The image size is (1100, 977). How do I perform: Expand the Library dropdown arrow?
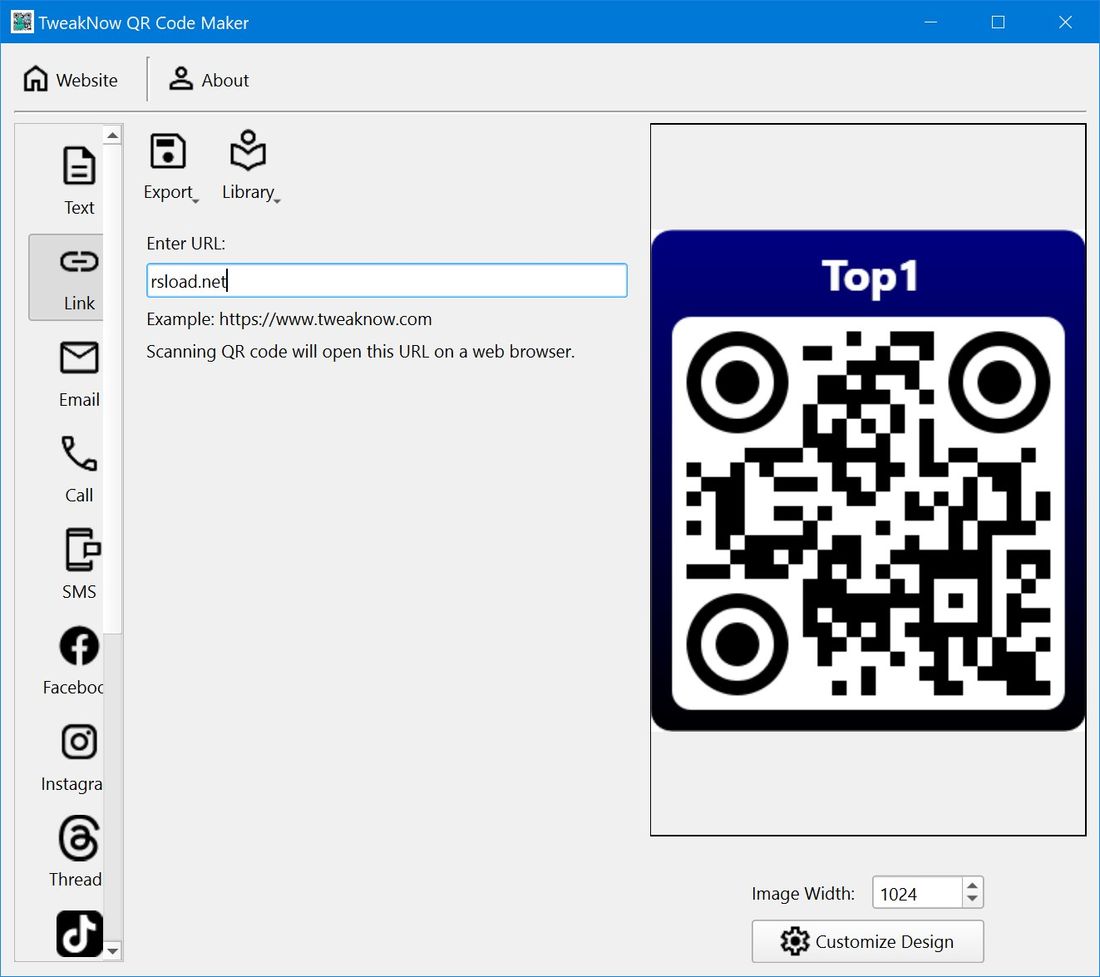(275, 198)
